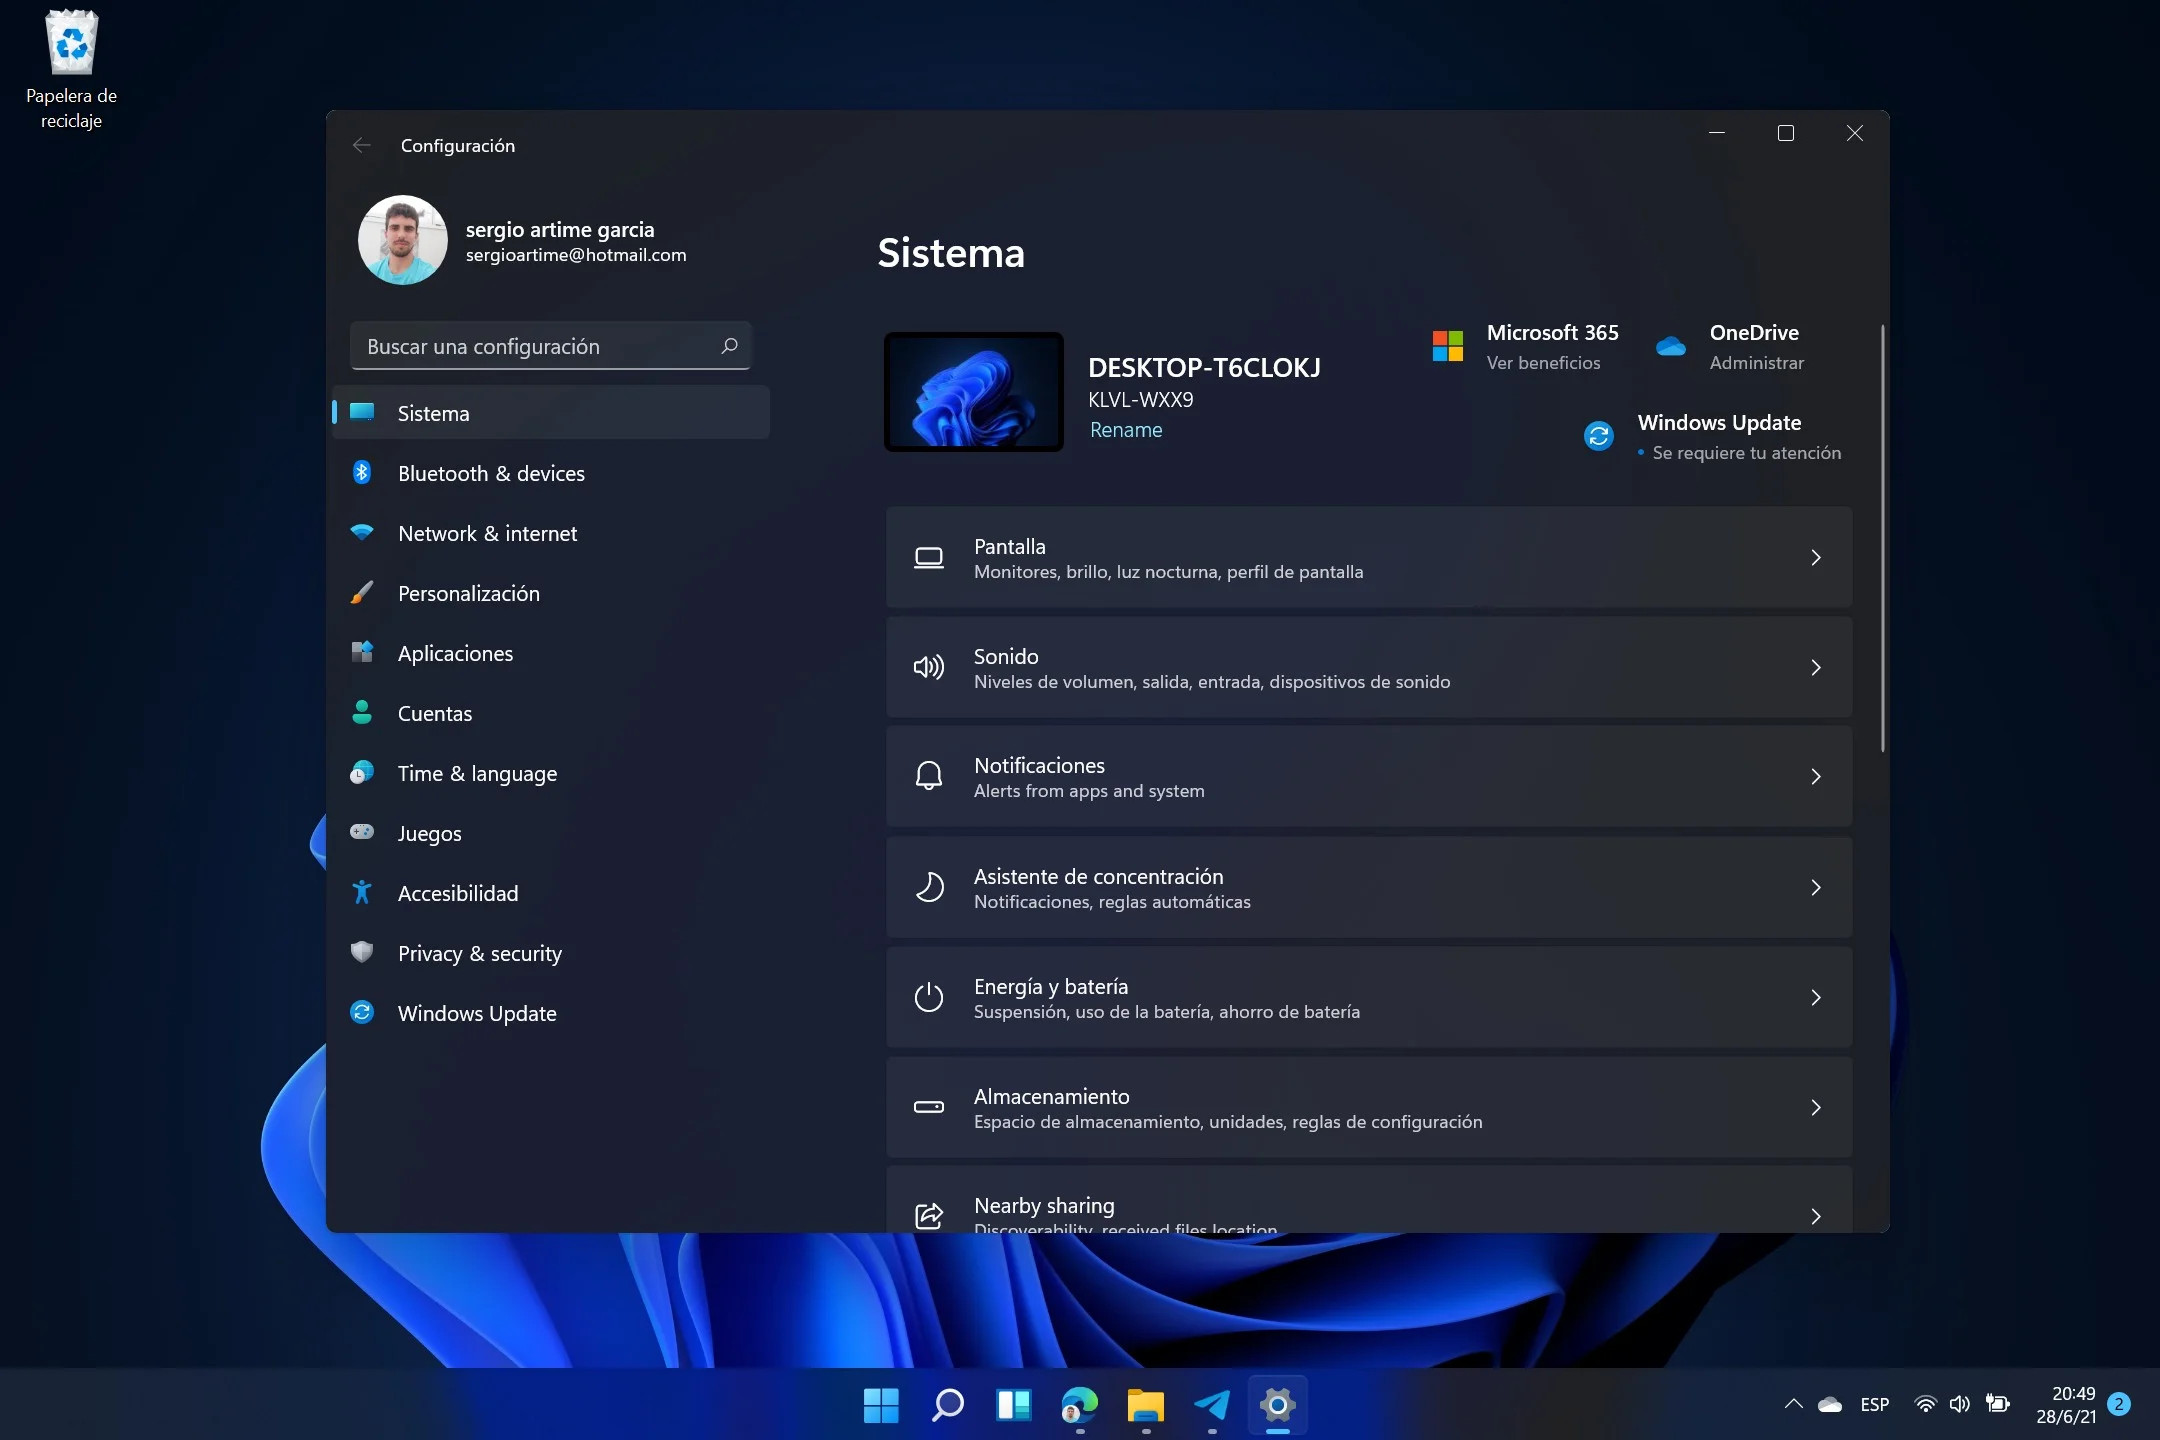Click Ver beneficios Microsoft 365 link

point(1543,362)
